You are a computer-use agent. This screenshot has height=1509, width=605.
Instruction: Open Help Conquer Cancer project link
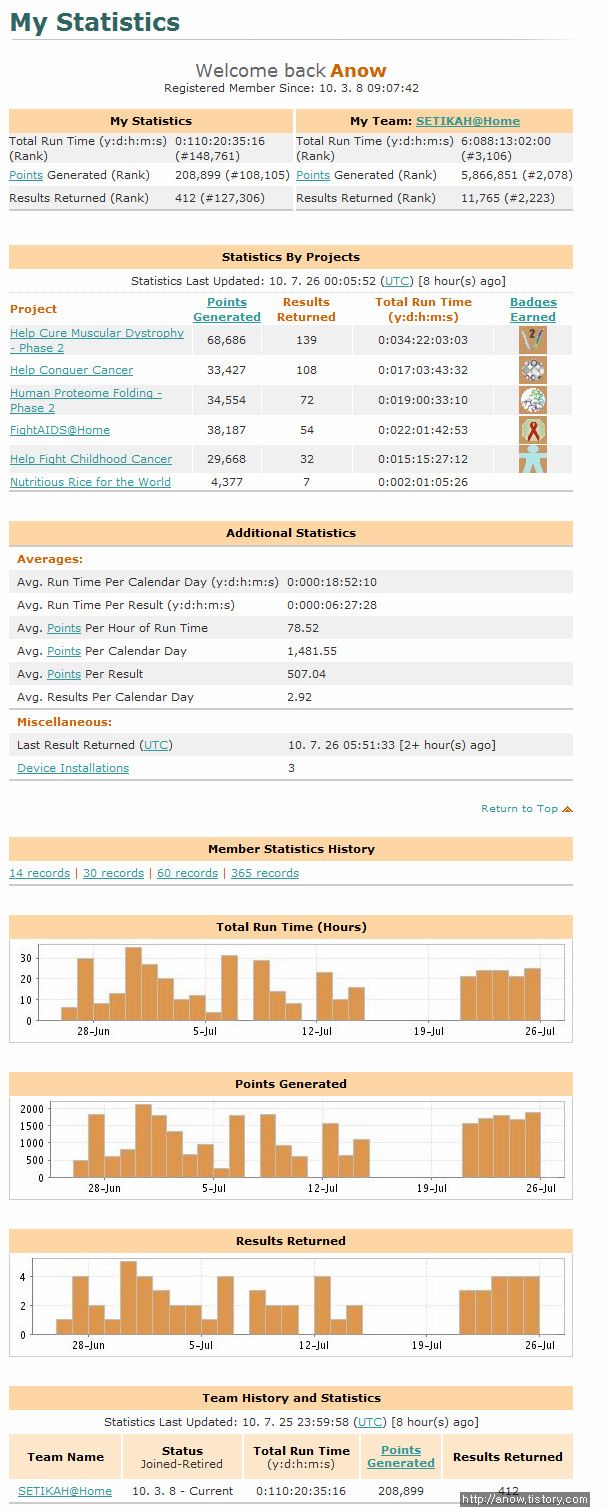[71, 370]
